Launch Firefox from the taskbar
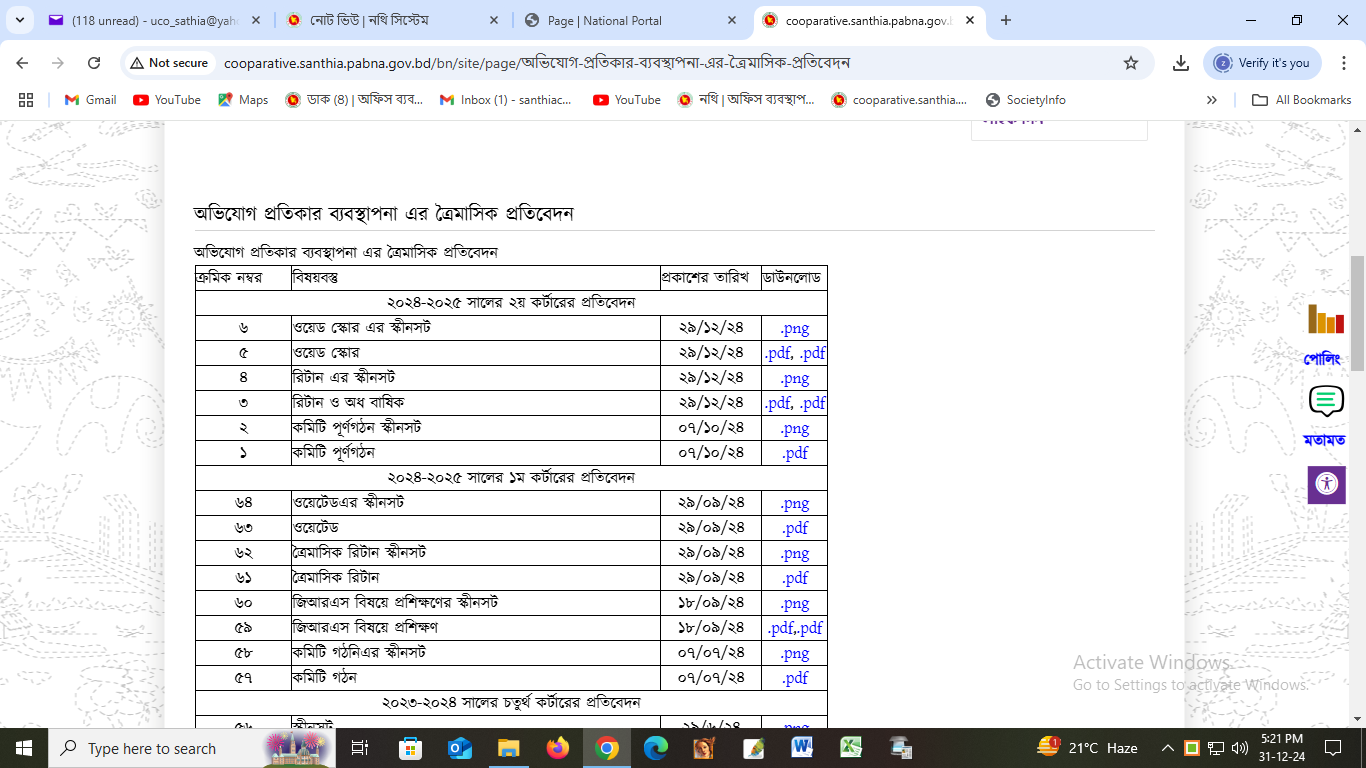 pos(557,748)
